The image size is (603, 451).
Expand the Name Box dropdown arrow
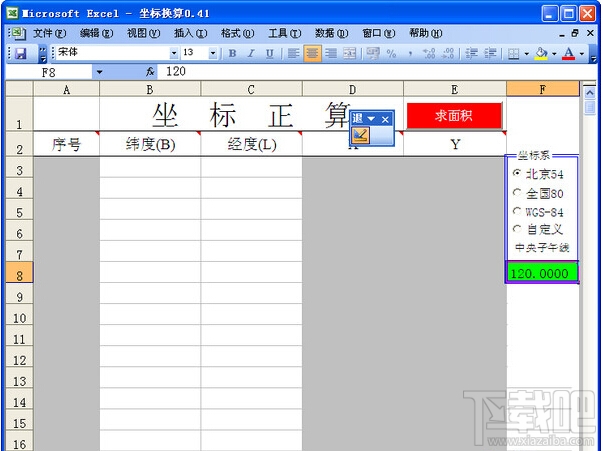tap(100, 72)
